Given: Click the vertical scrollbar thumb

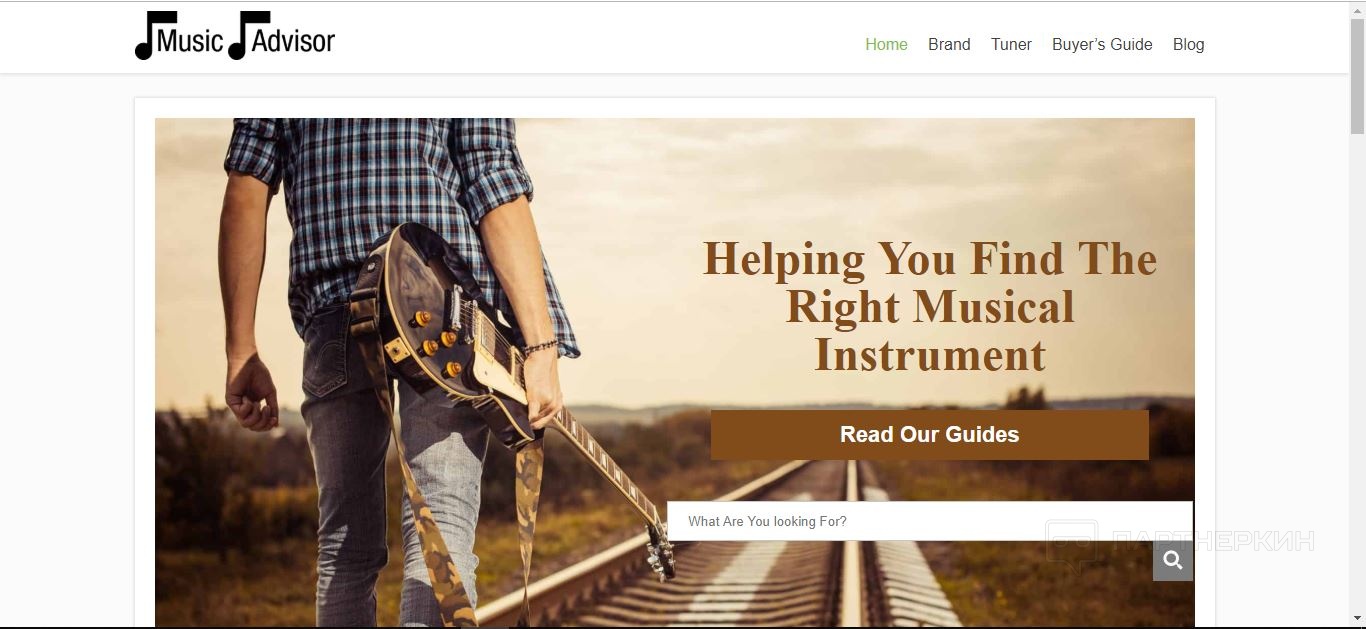Looking at the screenshot, I should click(1357, 76).
